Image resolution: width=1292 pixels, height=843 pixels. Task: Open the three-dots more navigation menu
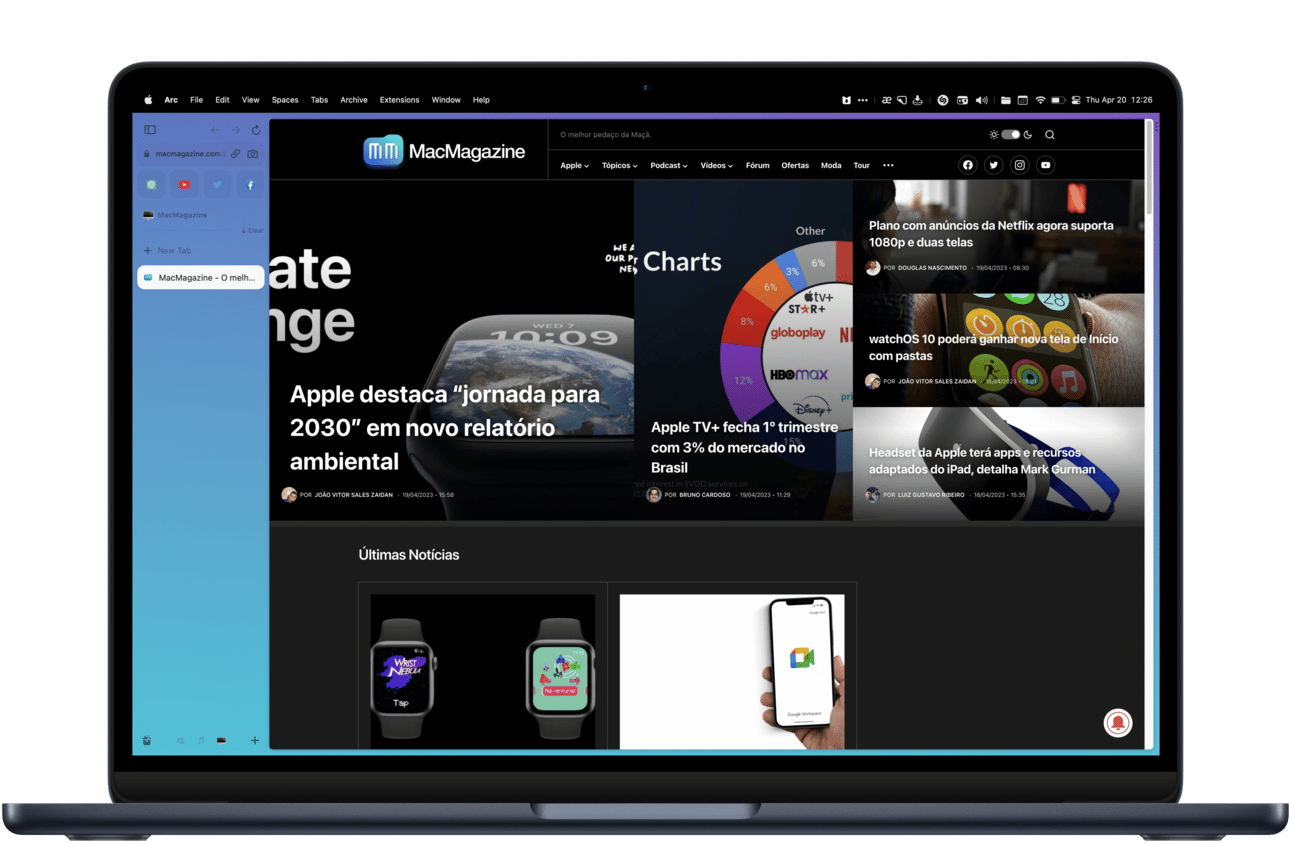click(888, 166)
